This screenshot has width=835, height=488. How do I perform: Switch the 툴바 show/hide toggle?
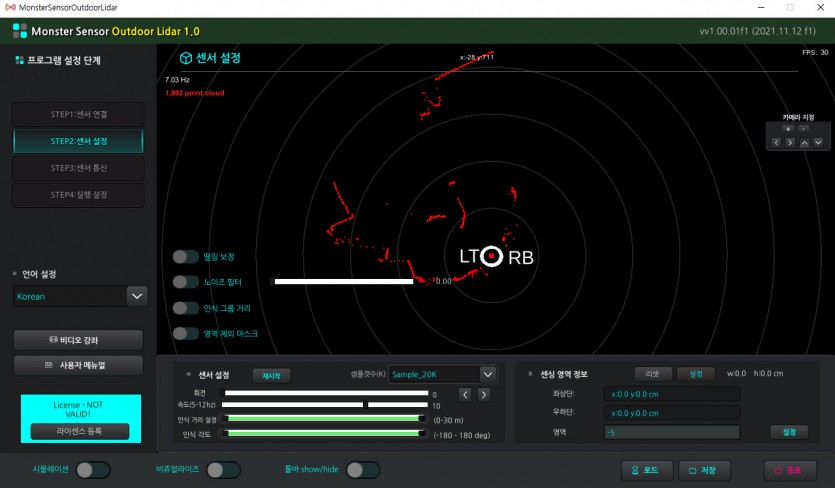tap(363, 470)
